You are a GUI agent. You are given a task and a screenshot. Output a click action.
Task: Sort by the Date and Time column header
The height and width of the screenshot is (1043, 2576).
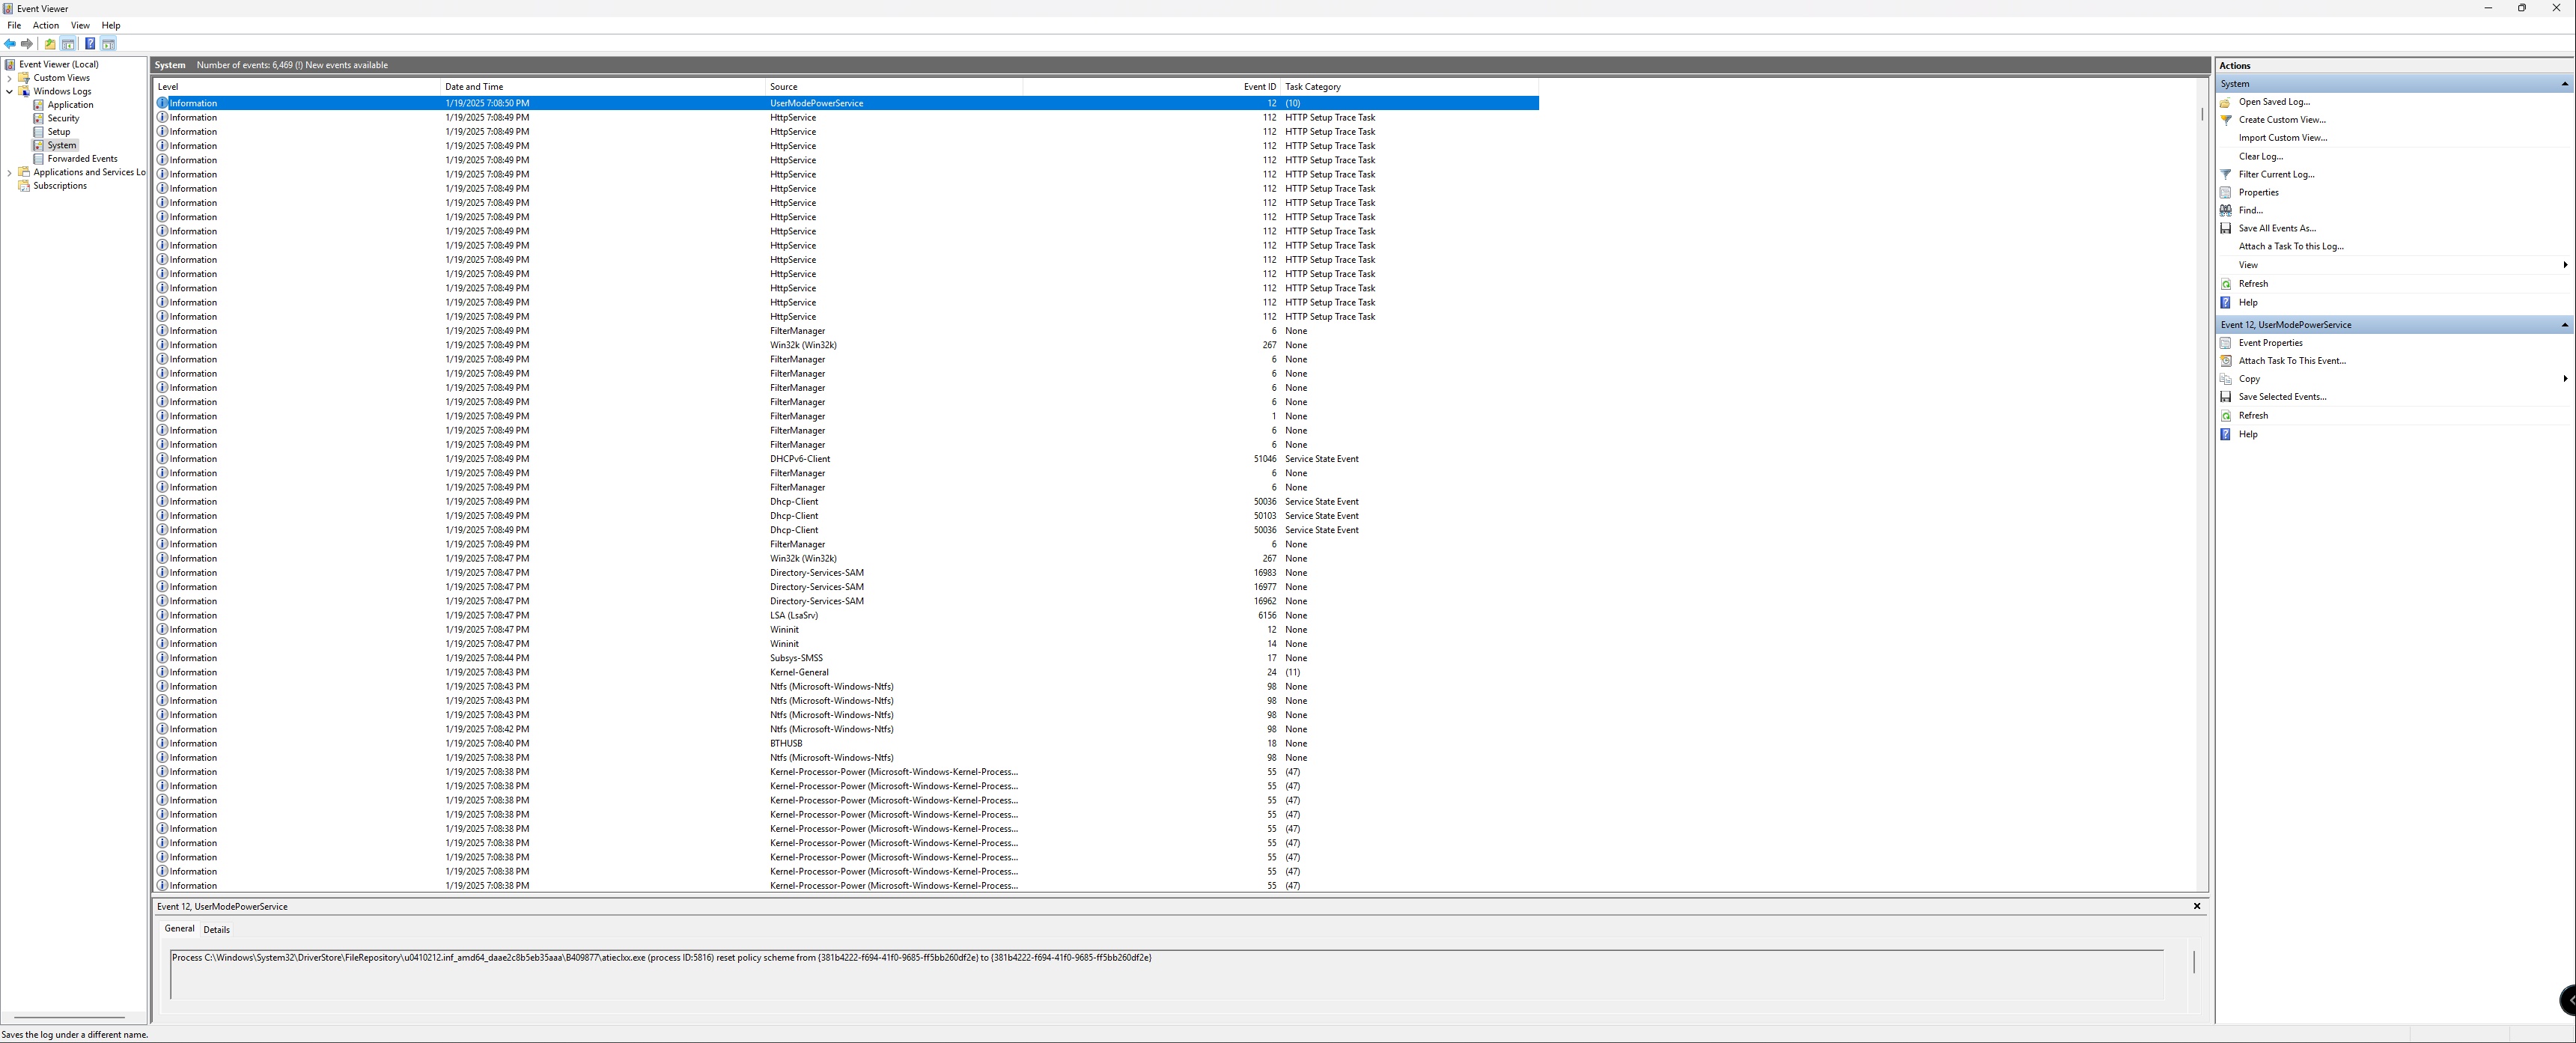click(x=603, y=87)
